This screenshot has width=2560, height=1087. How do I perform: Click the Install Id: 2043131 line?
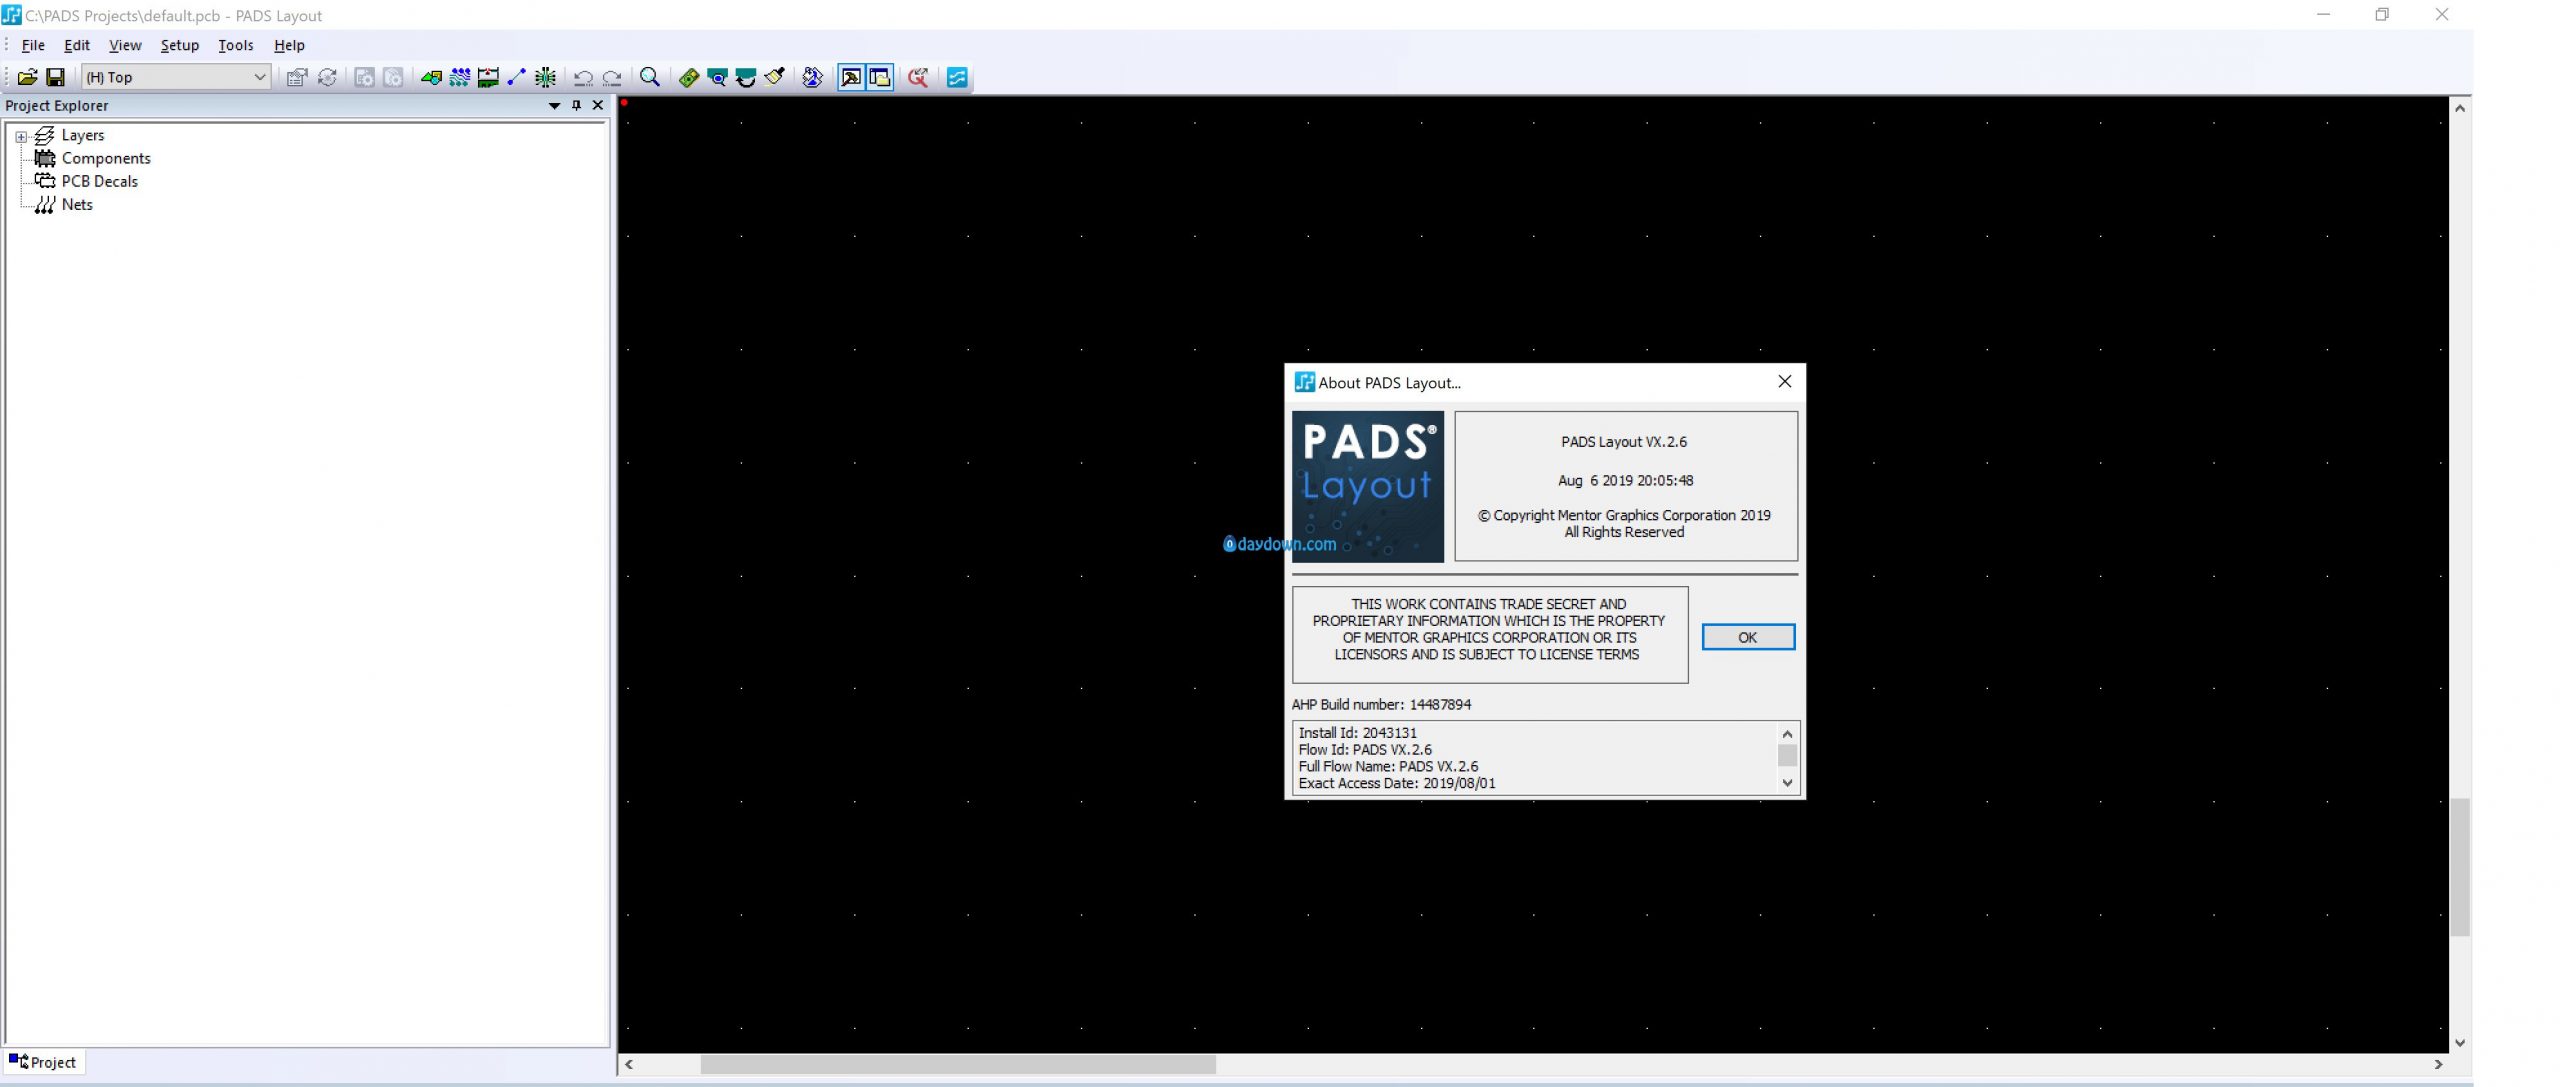click(x=1357, y=732)
